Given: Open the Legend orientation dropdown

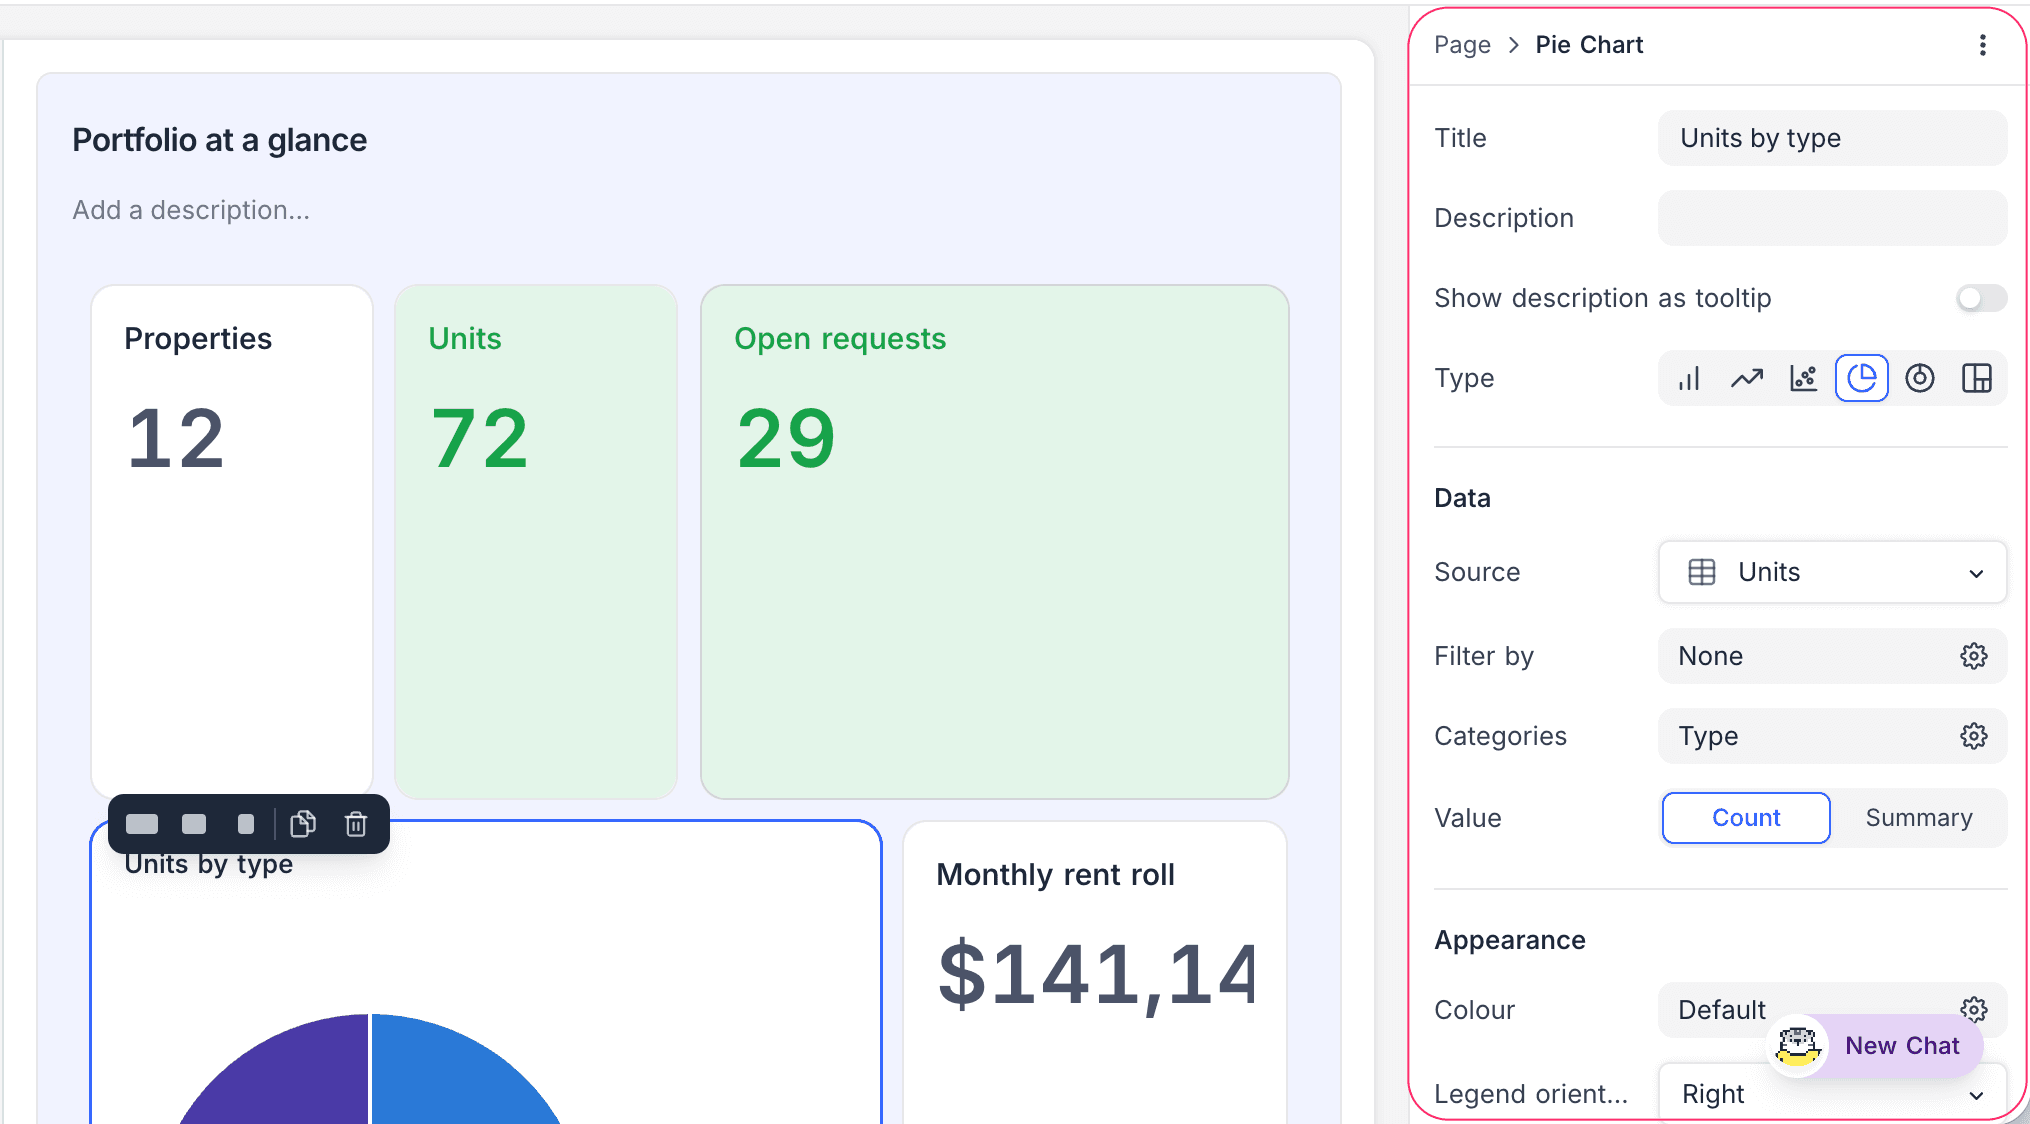Looking at the screenshot, I should coord(1832,1093).
